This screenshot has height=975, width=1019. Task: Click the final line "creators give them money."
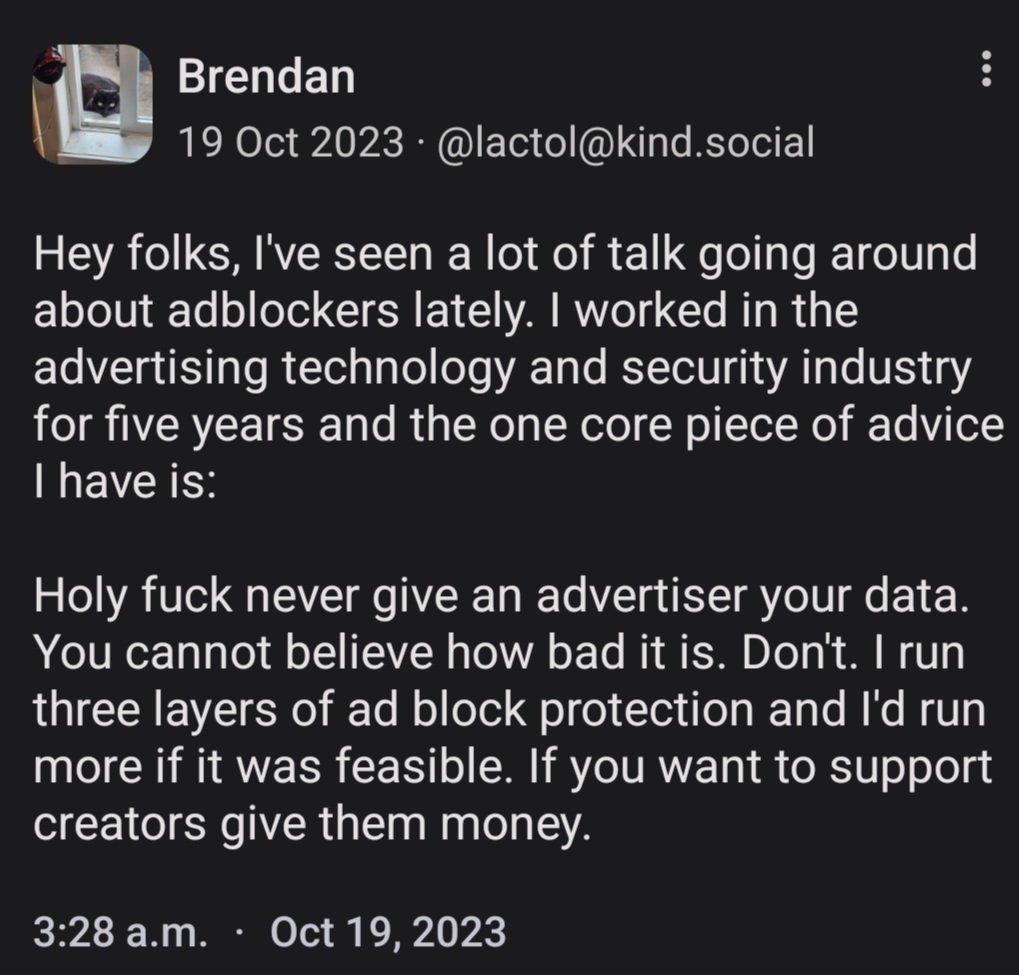(x=305, y=827)
